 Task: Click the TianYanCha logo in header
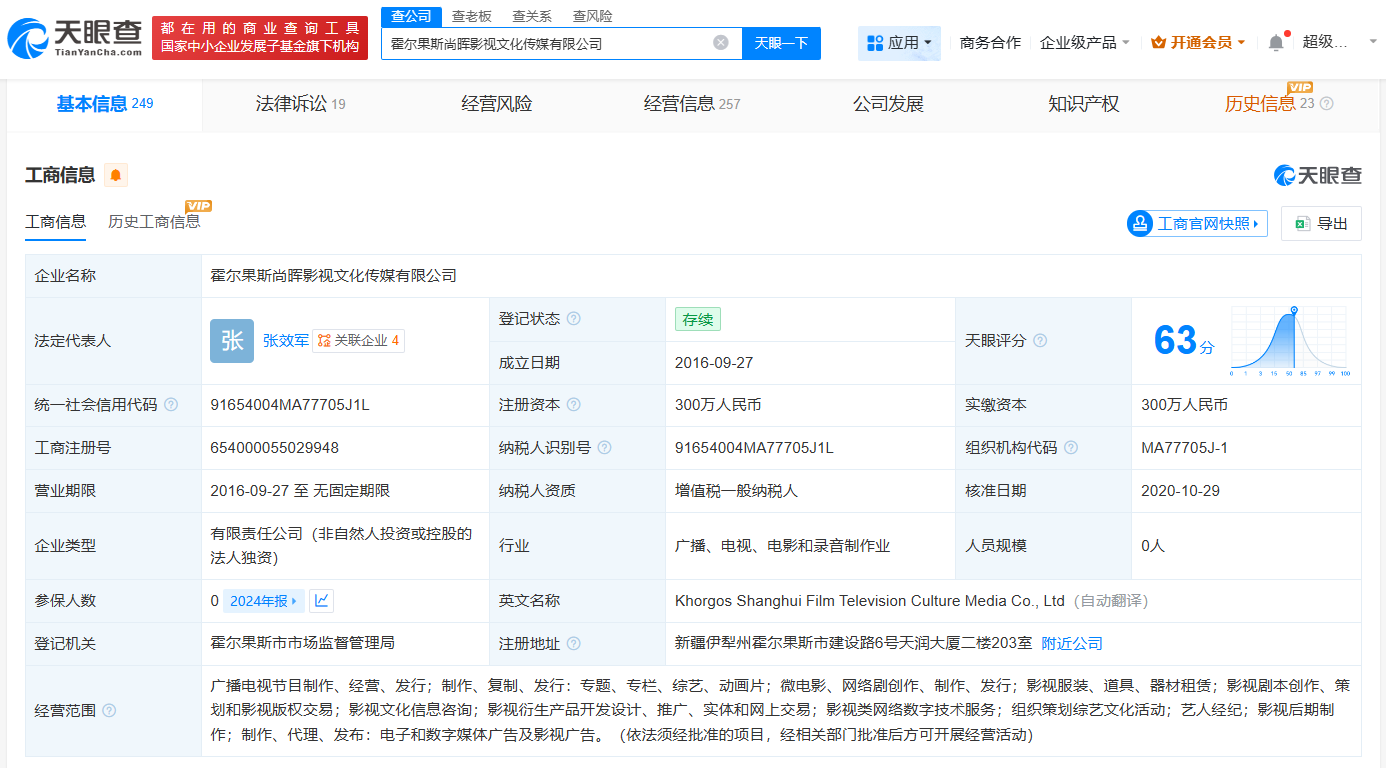click(75, 38)
